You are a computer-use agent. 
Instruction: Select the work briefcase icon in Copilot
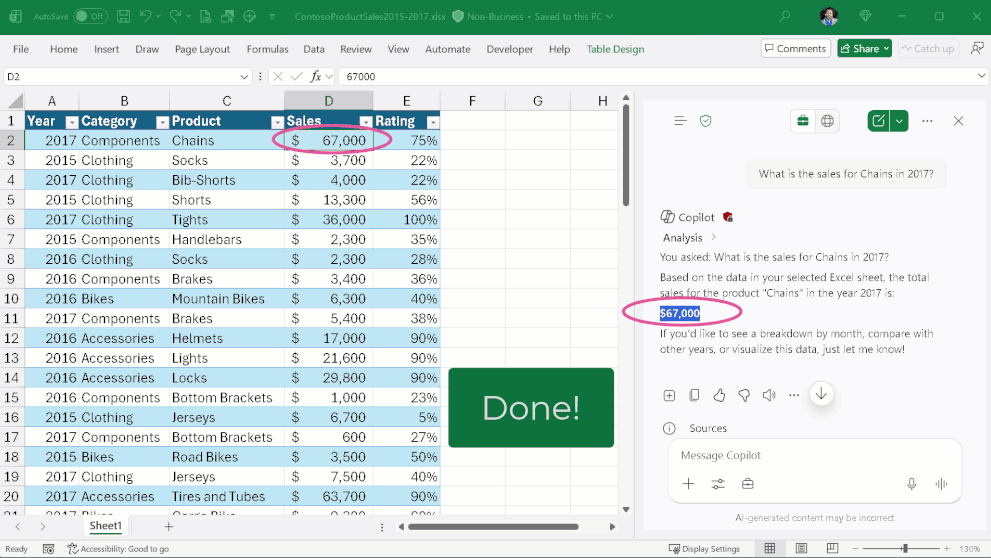click(803, 121)
